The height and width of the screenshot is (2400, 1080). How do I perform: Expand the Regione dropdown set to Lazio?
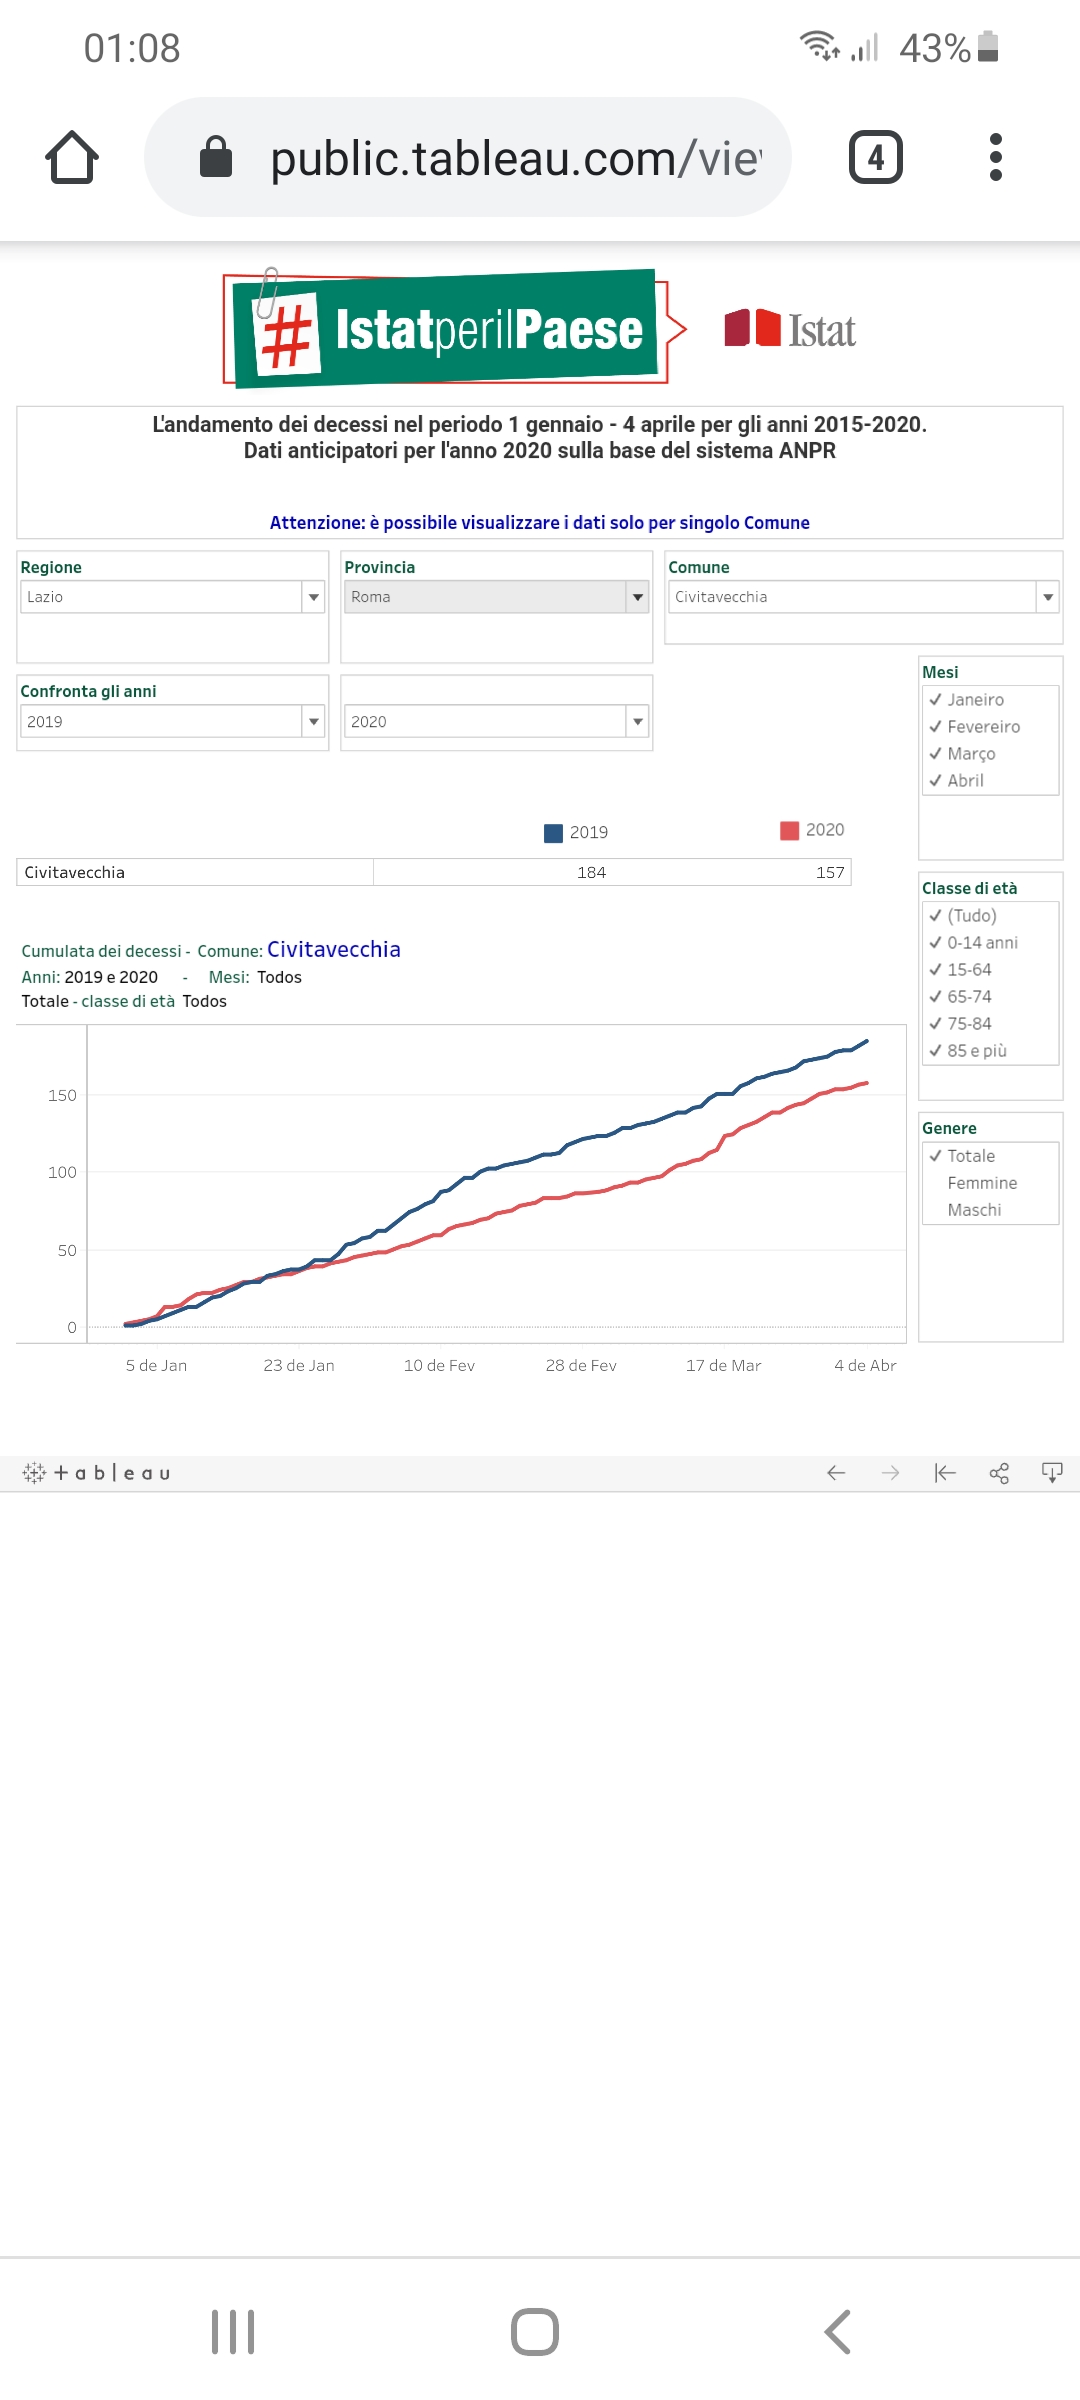coord(313,597)
